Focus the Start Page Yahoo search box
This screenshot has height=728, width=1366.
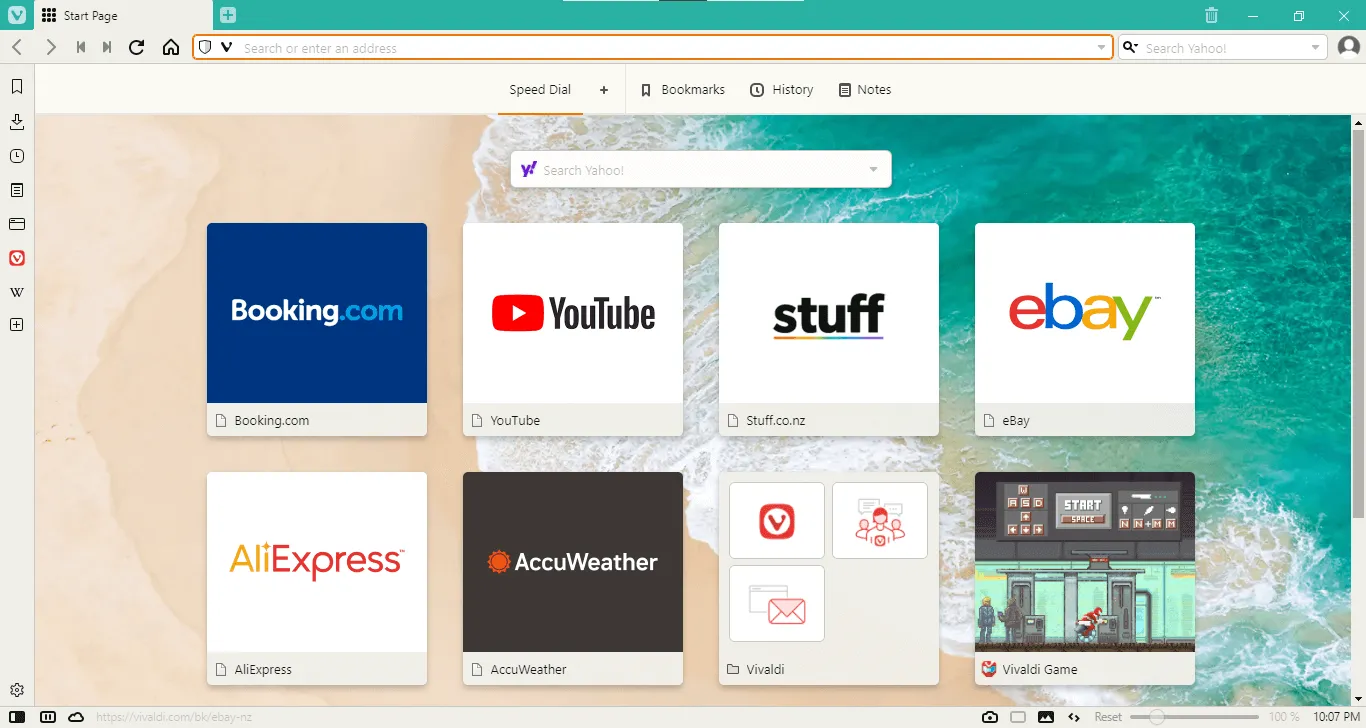(700, 170)
